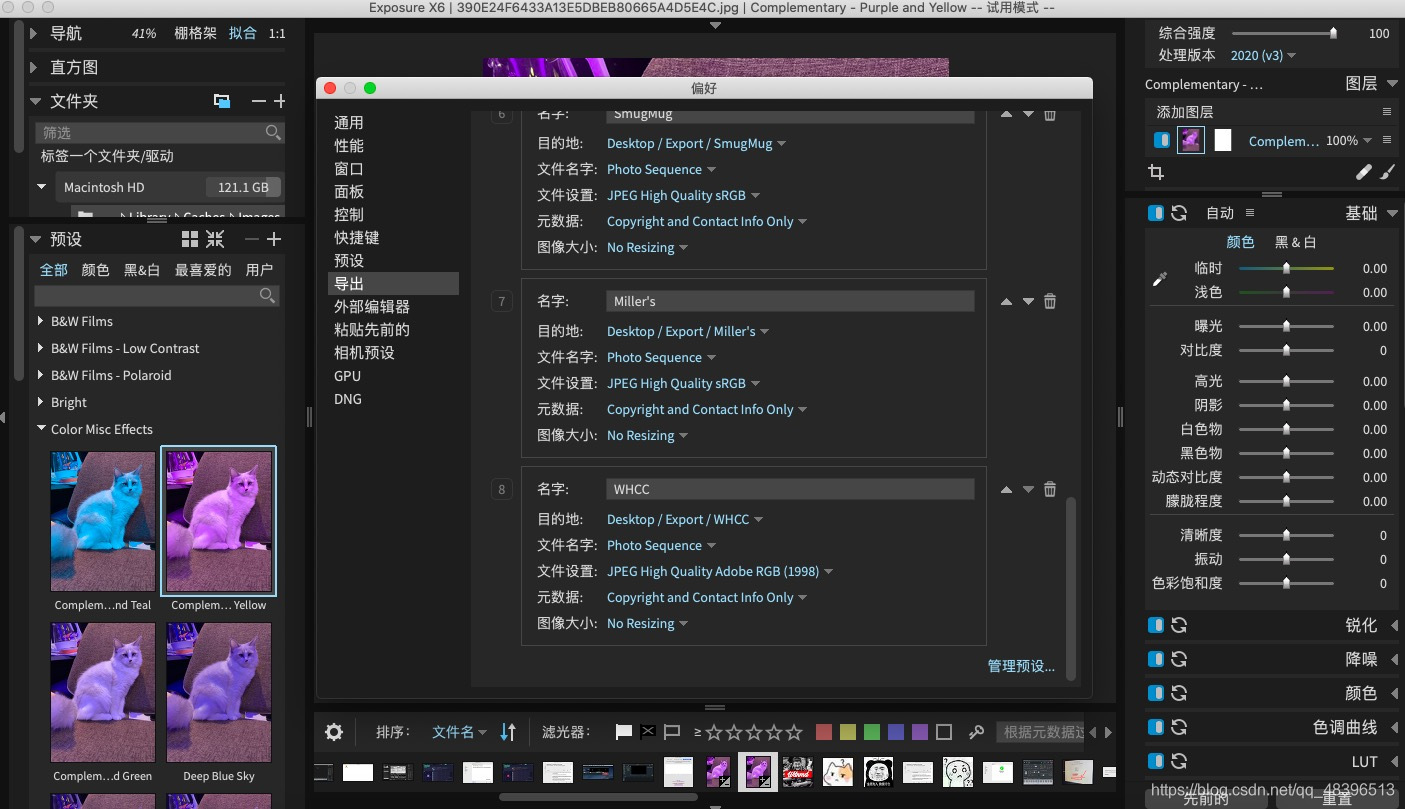Switch Basic panel to Black & White tab
Image resolution: width=1405 pixels, height=809 pixels.
pyautogui.click(x=1295, y=242)
